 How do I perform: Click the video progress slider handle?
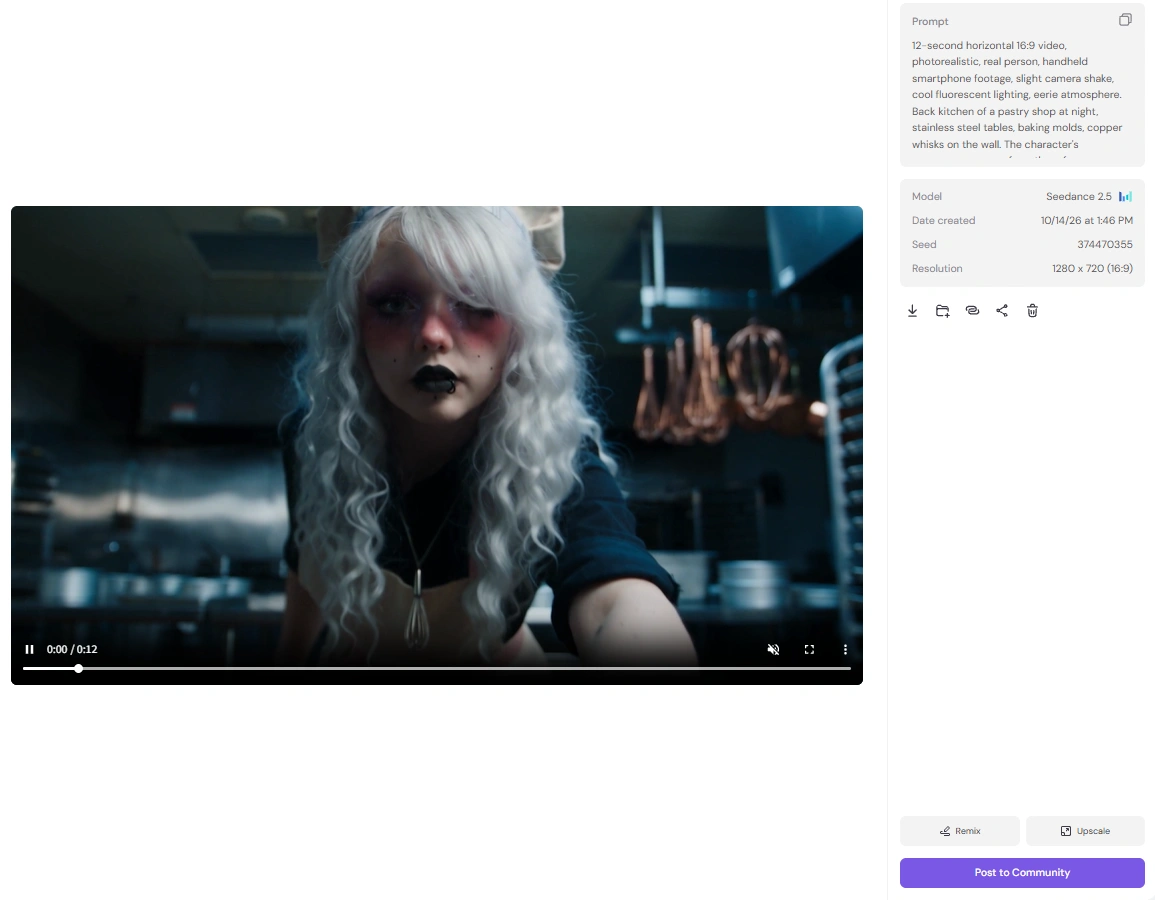[x=78, y=669]
